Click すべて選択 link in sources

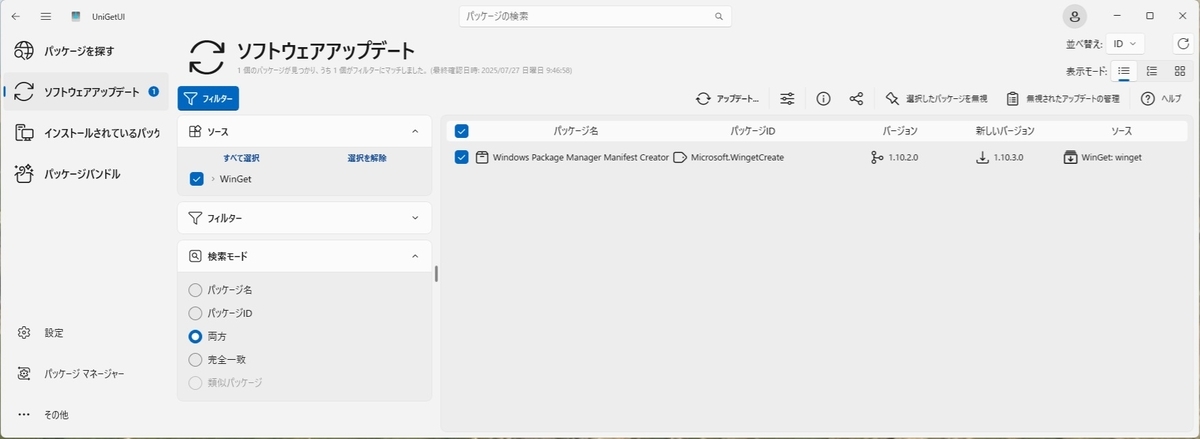point(241,158)
